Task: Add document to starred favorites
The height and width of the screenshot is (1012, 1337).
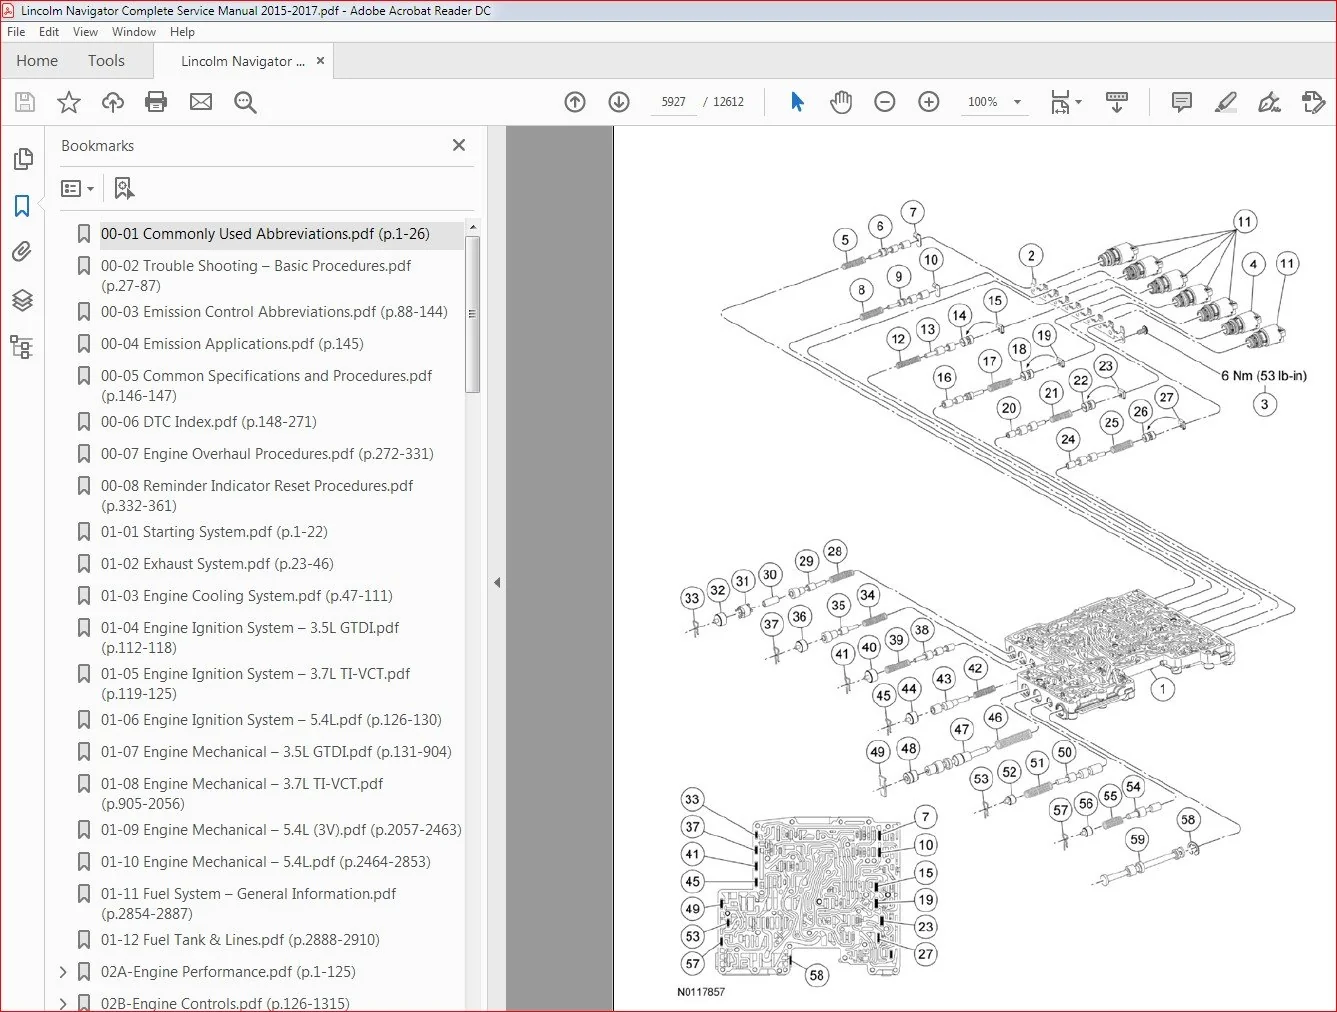Action: click(x=69, y=102)
